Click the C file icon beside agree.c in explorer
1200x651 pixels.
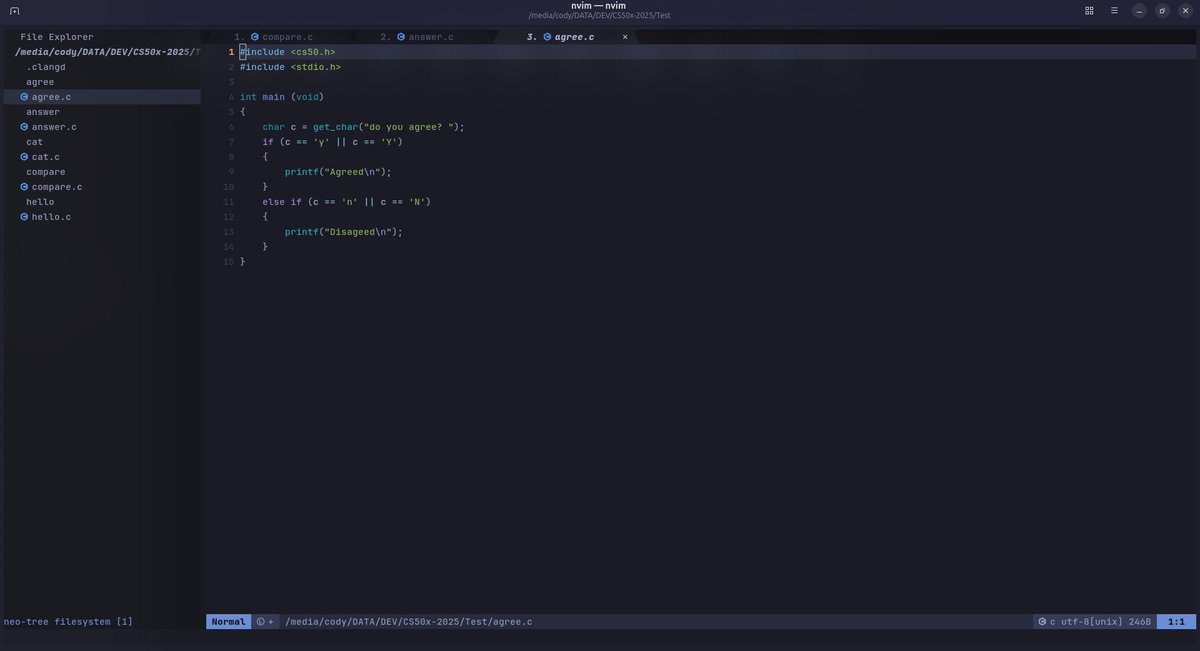(24, 97)
